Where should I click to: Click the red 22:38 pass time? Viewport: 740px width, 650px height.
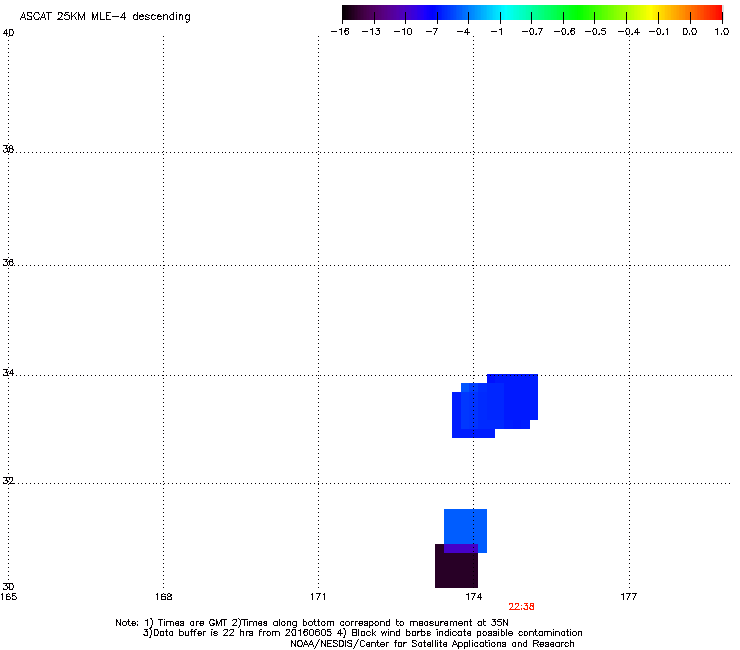[x=521, y=607]
